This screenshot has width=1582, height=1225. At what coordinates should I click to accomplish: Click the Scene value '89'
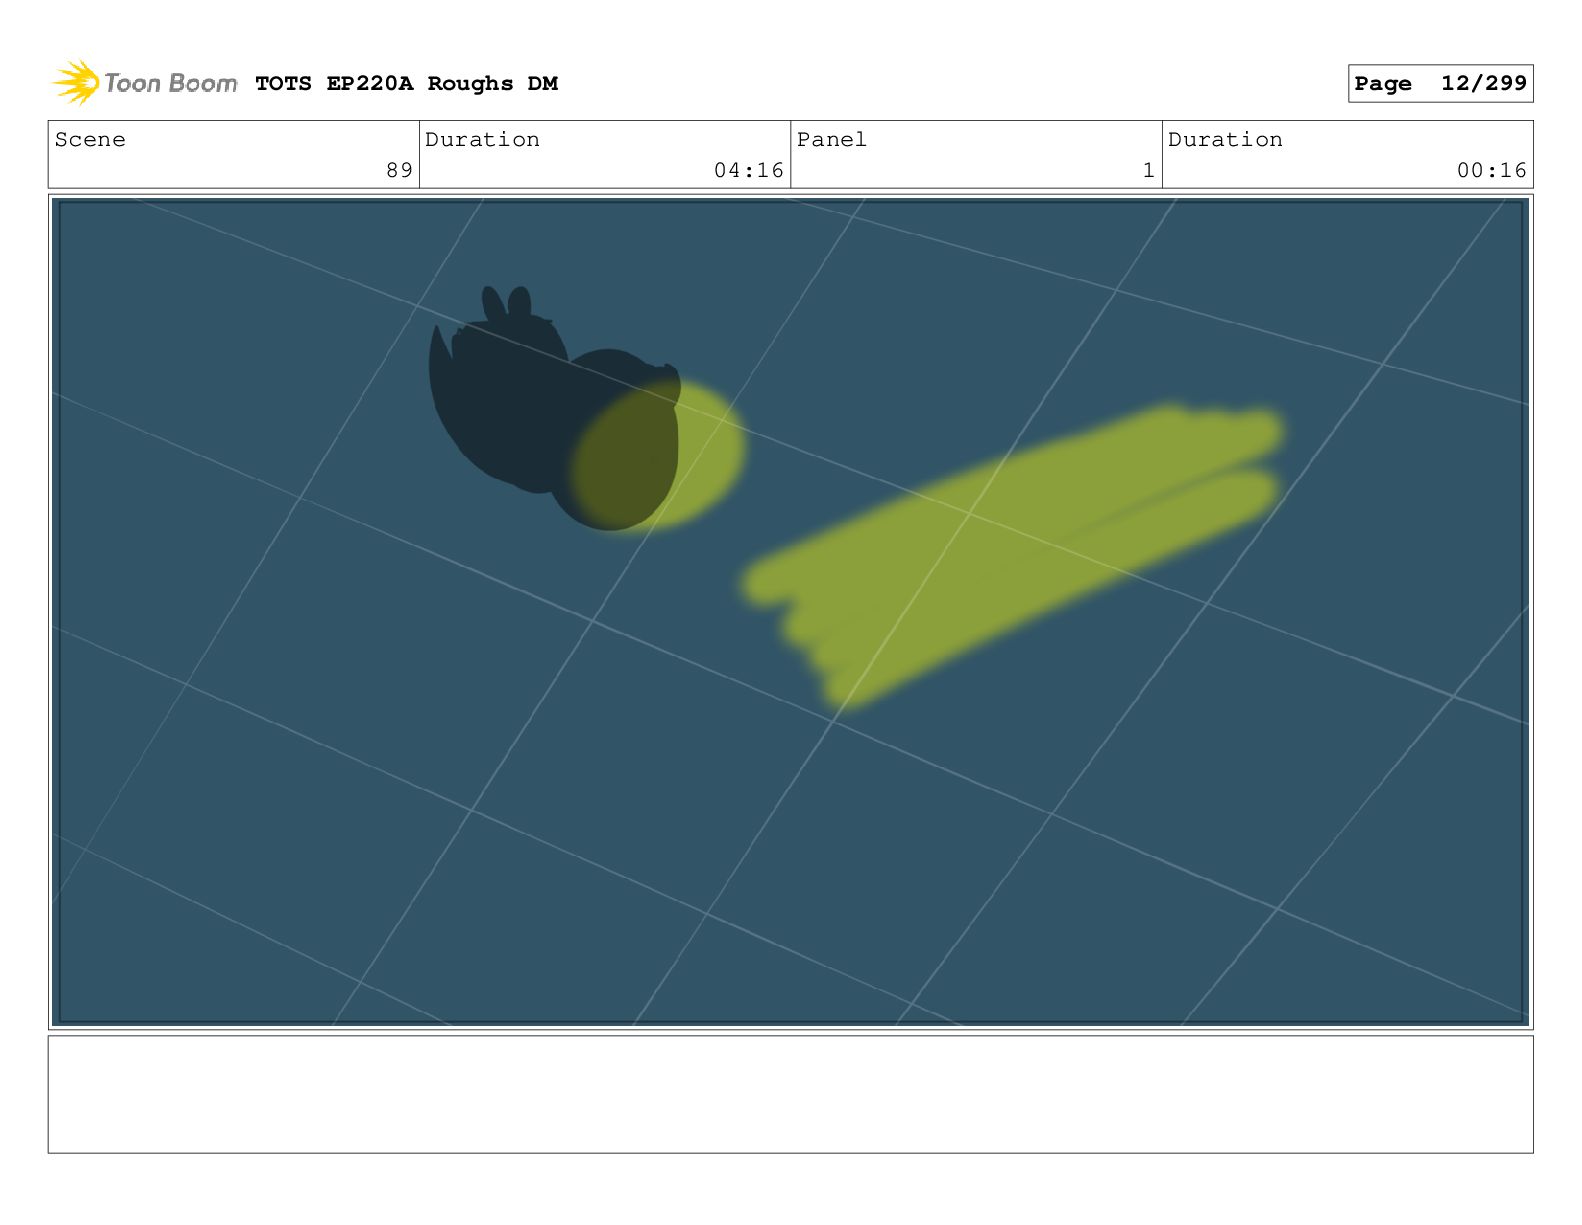(399, 170)
